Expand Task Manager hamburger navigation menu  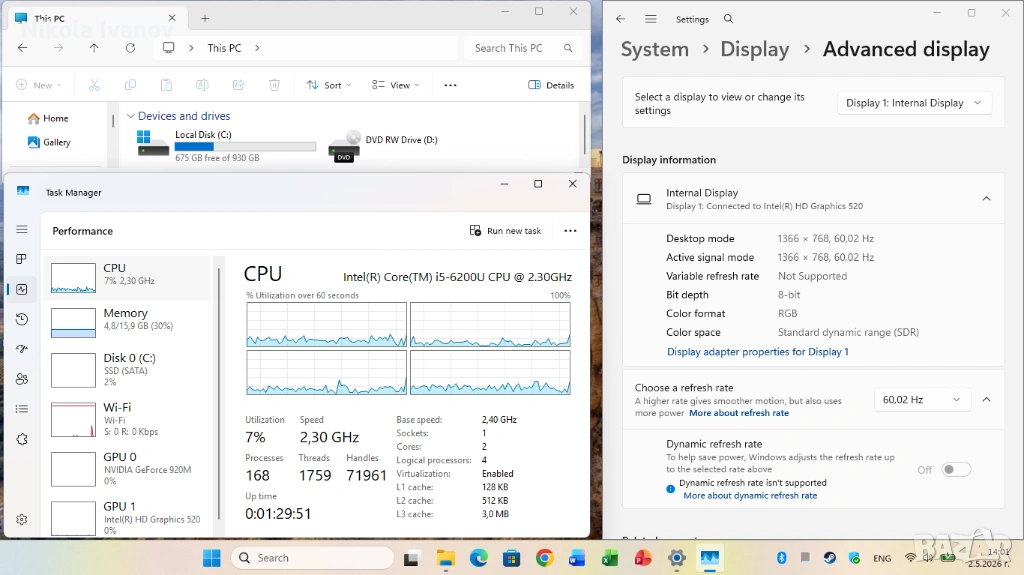coord(22,229)
